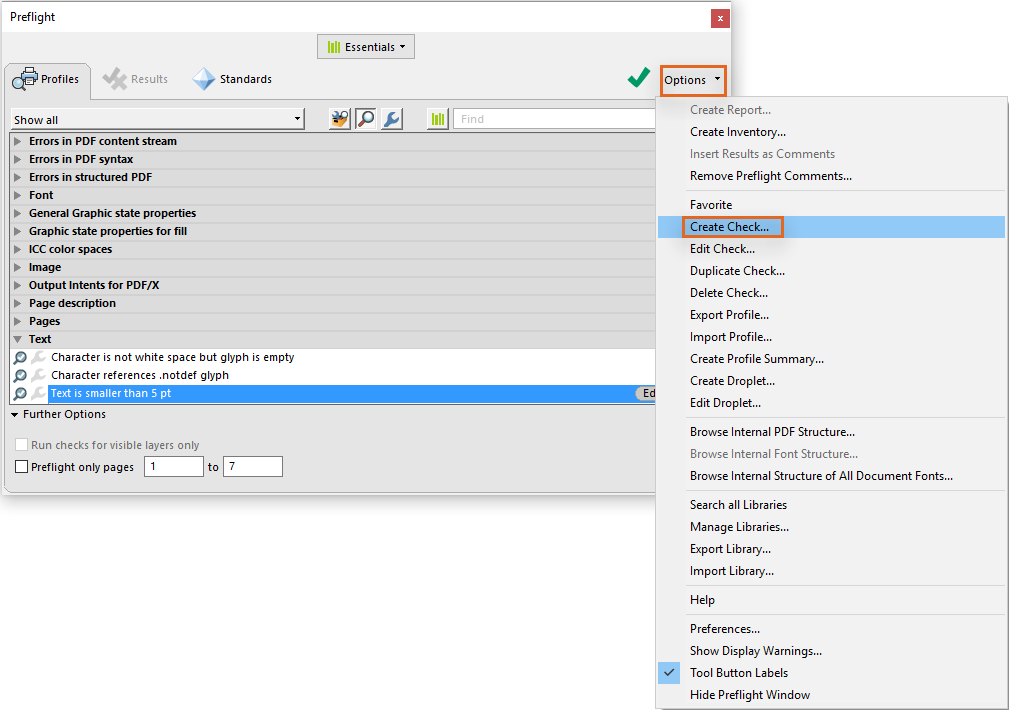Select the single checks magnifier icon
Viewport: 1009px width, 710px height.
tap(366, 118)
